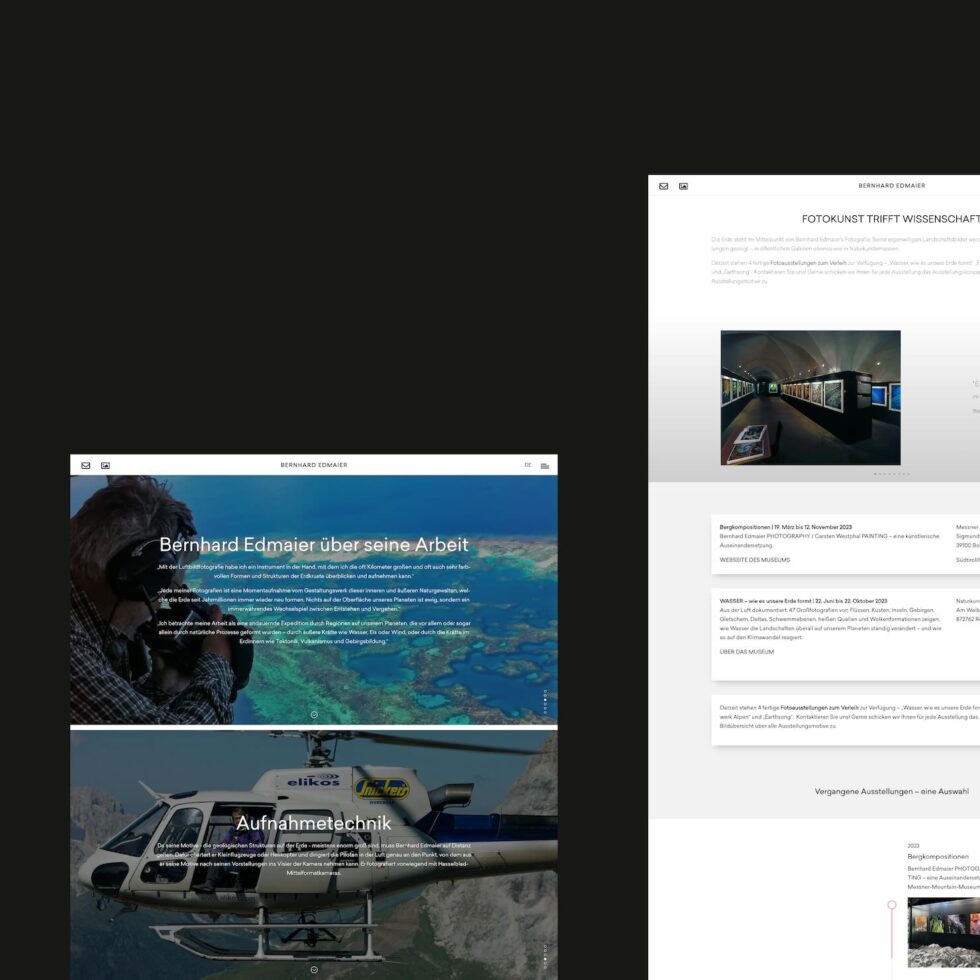
Task: Click the circled down arrow below the work text
Action: coord(314,714)
